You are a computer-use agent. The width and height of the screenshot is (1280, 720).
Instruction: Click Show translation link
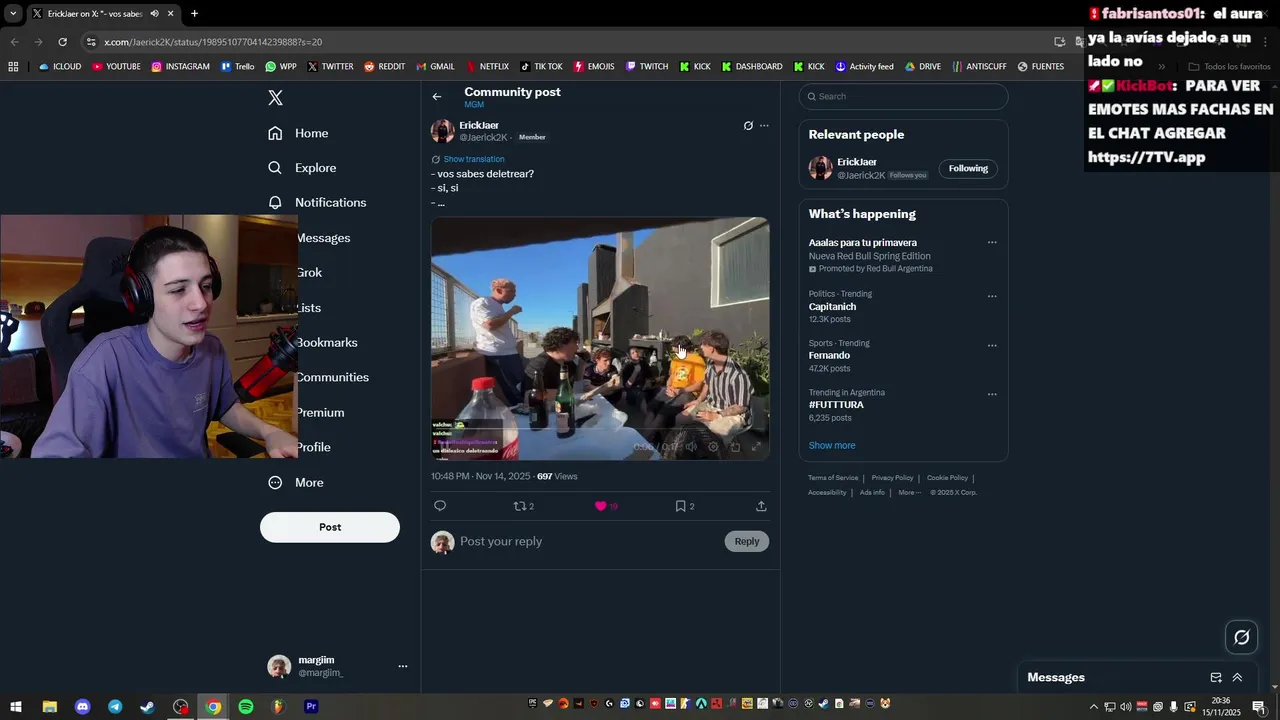(474, 159)
